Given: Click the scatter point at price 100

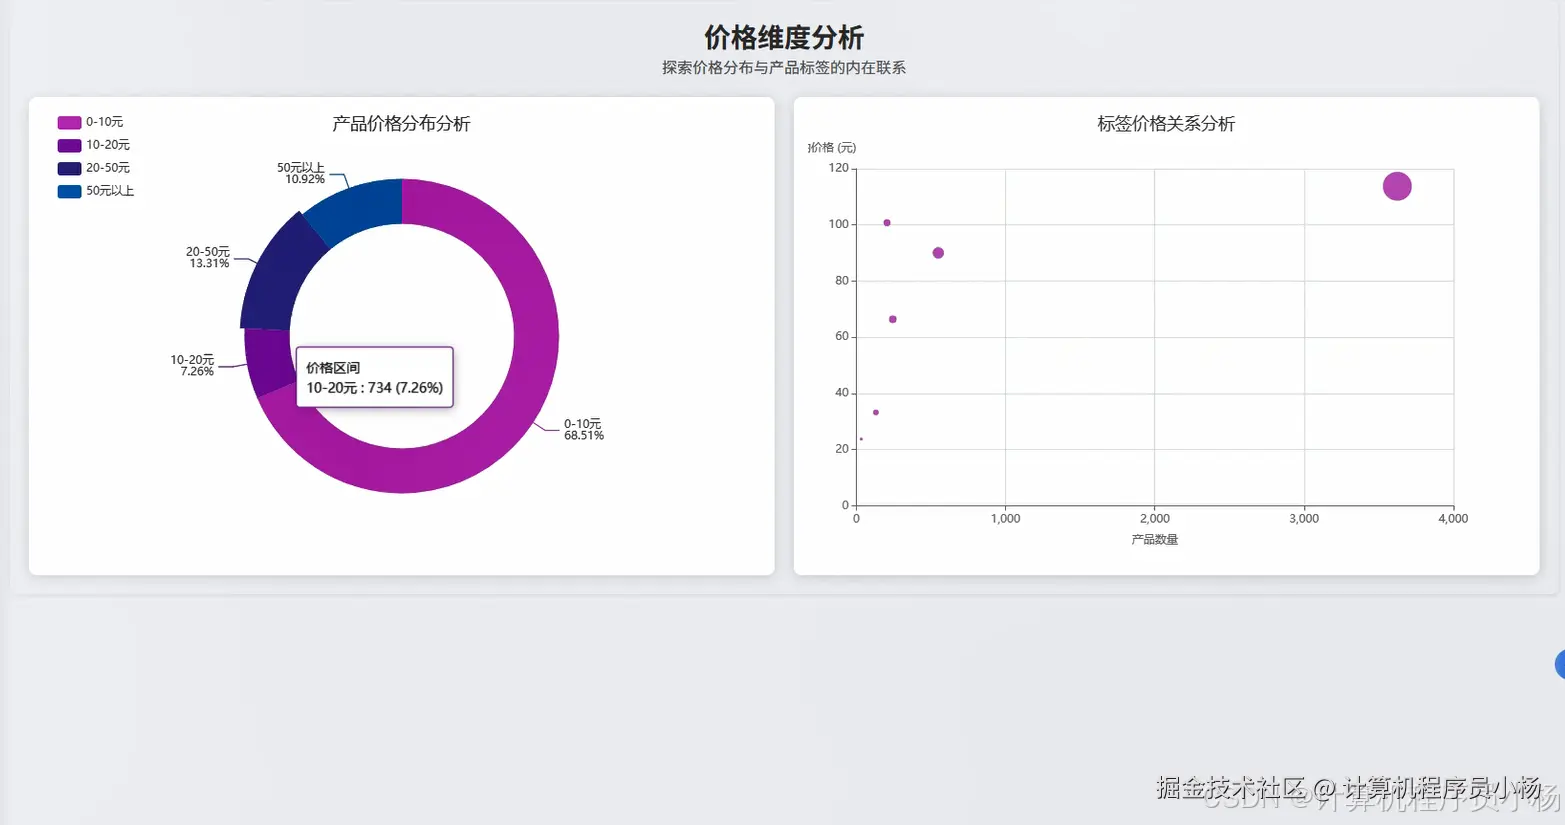Looking at the screenshot, I should pos(887,223).
